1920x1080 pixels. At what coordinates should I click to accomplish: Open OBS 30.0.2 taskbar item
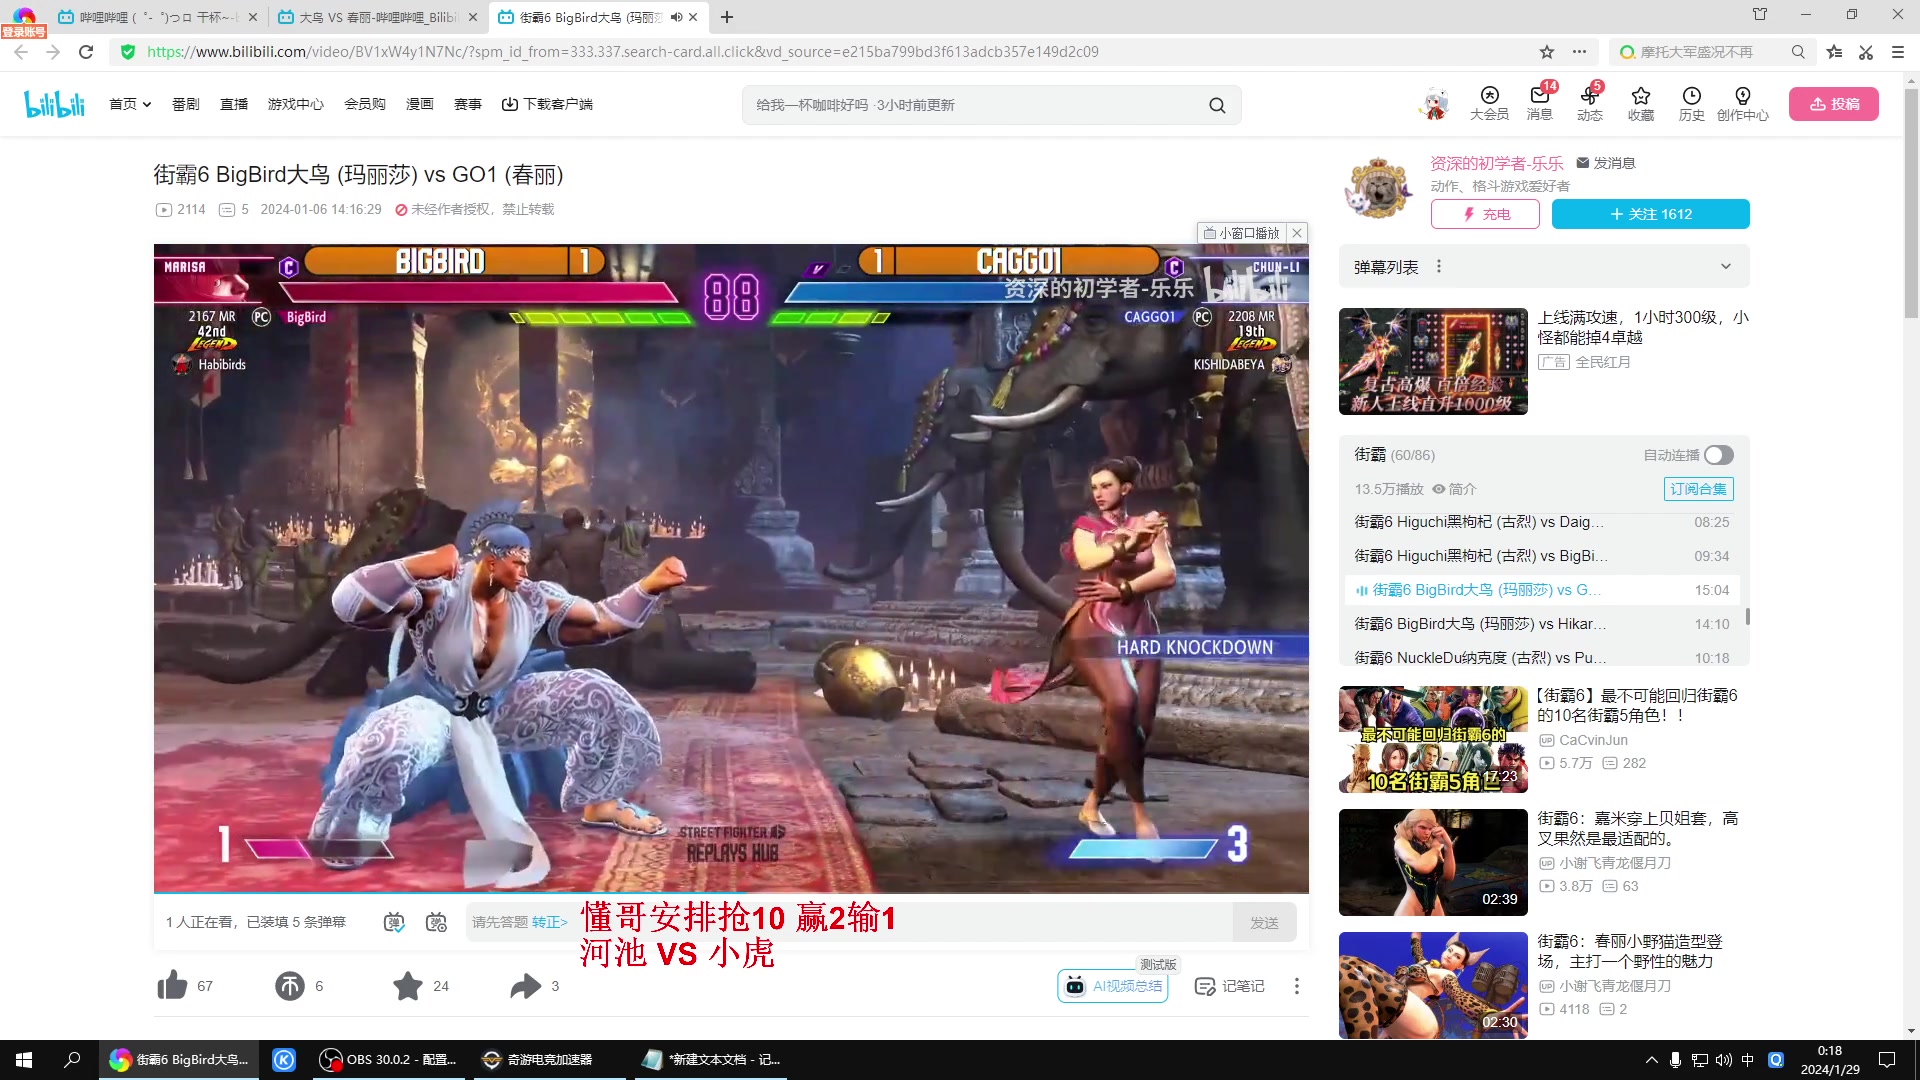pos(388,1060)
